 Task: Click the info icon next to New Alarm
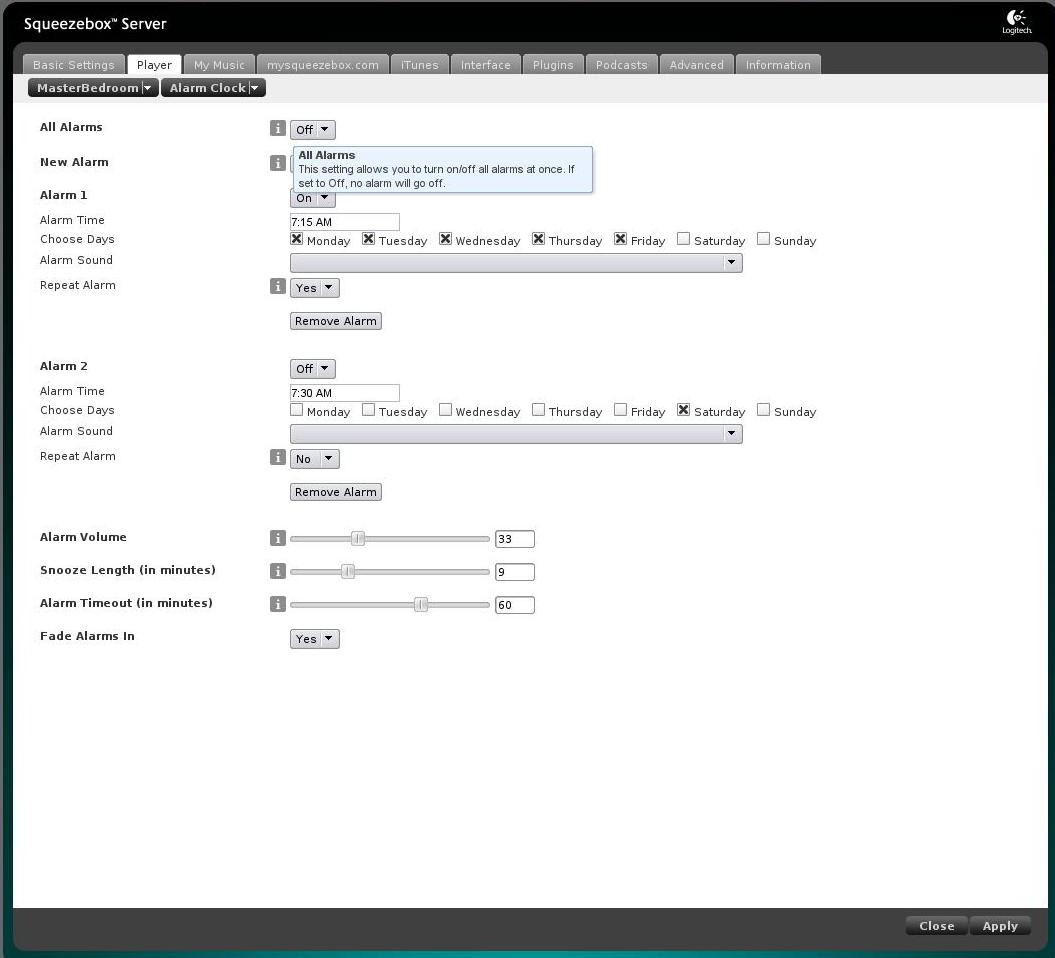coord(278,163)
